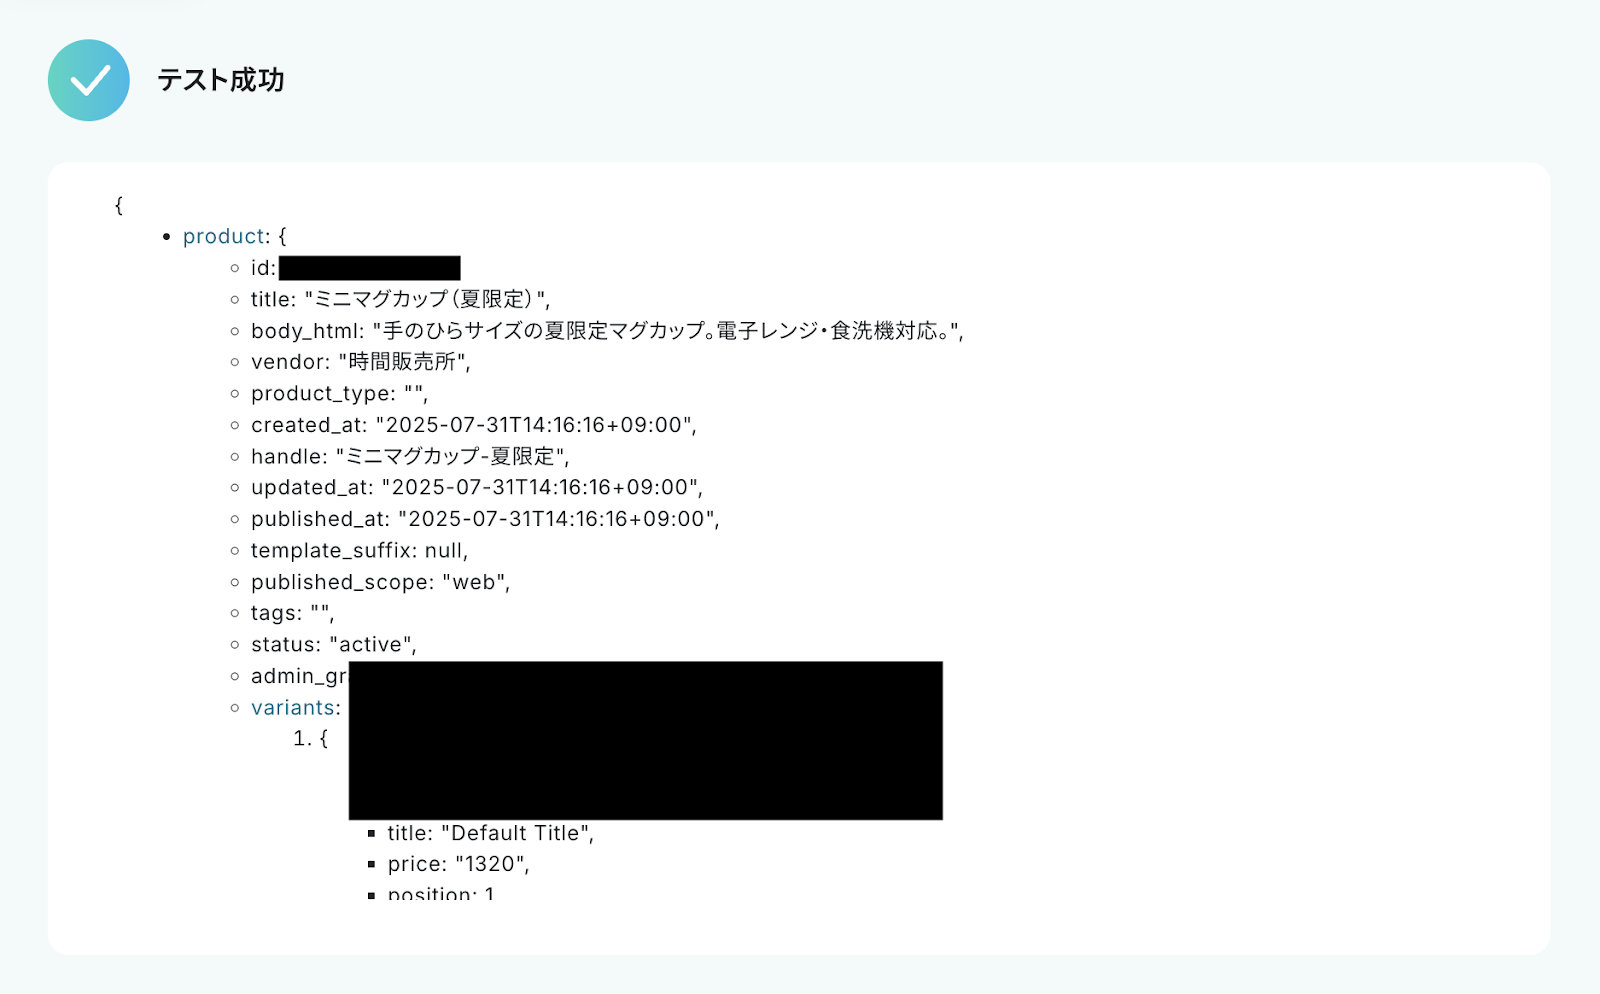Click the test success checkmark icon
This screenshot has width=1600, height=994.
[89, 80]
